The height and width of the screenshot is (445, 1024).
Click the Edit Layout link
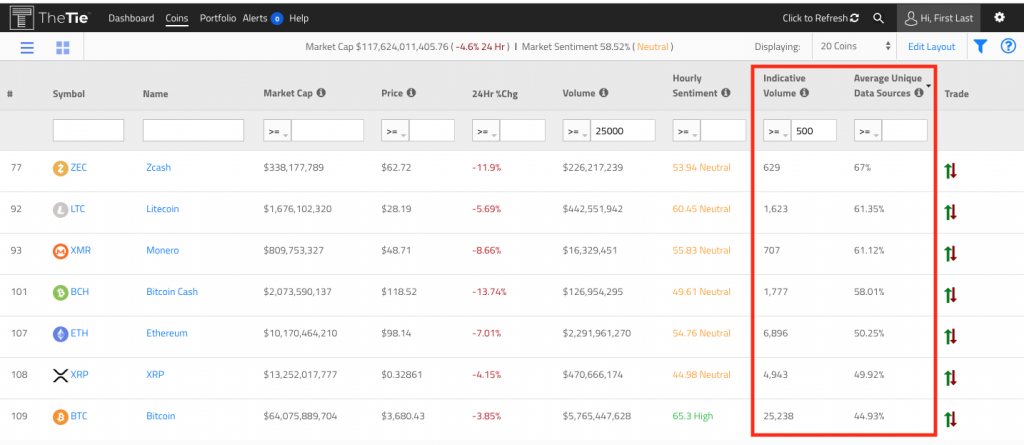pyautogui.click(x=931, y=46)
